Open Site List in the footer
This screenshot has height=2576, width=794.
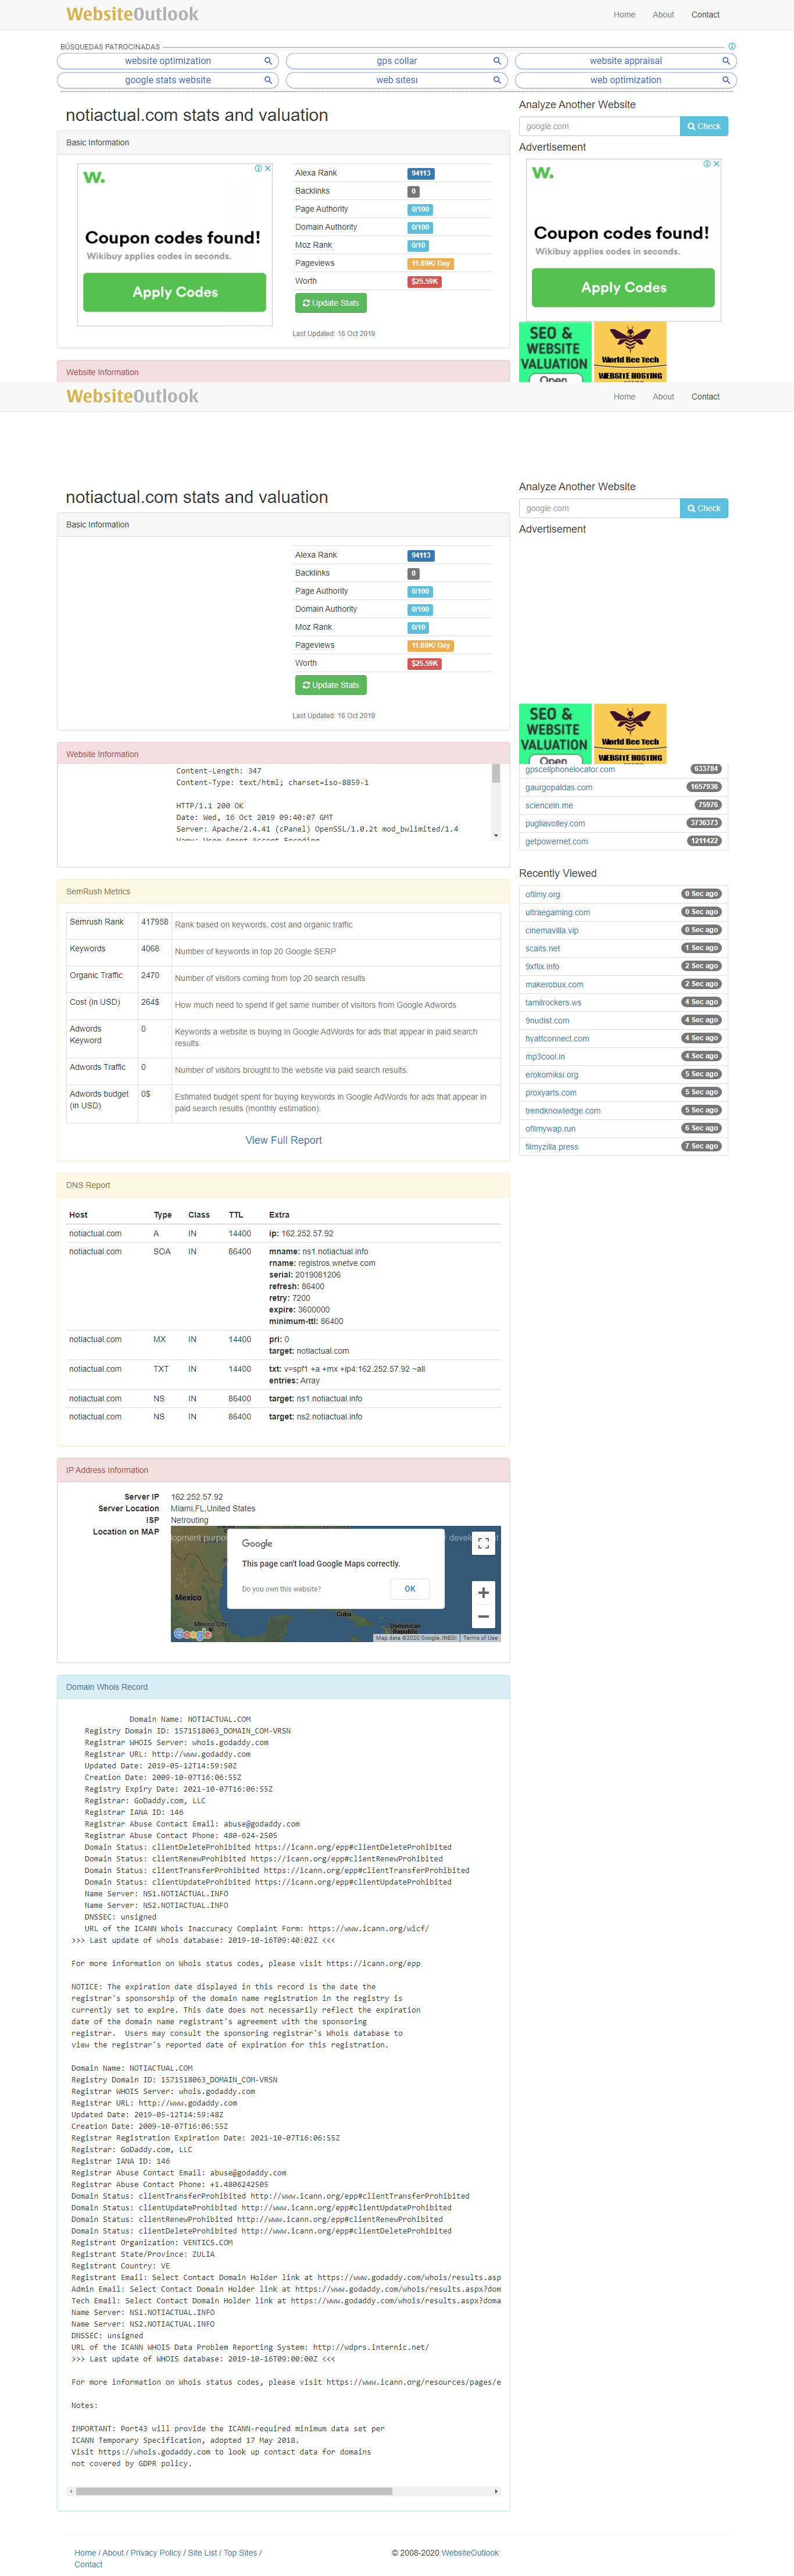click(x=202, y=2552)
